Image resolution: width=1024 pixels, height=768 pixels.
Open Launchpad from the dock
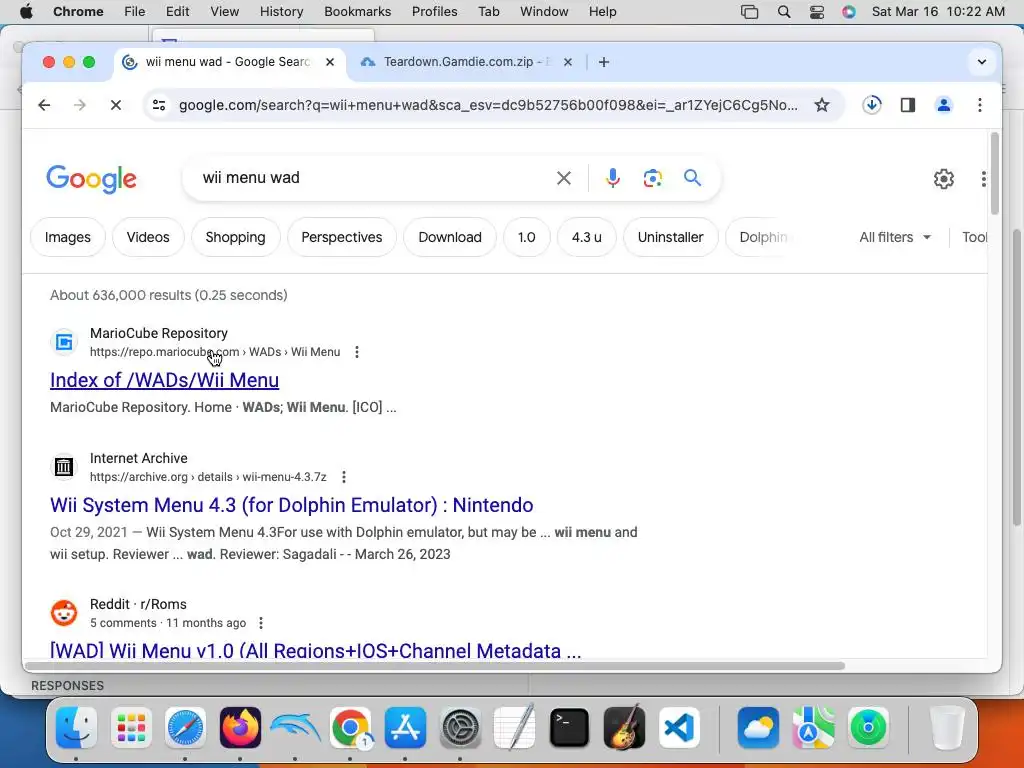coord(131,728)
